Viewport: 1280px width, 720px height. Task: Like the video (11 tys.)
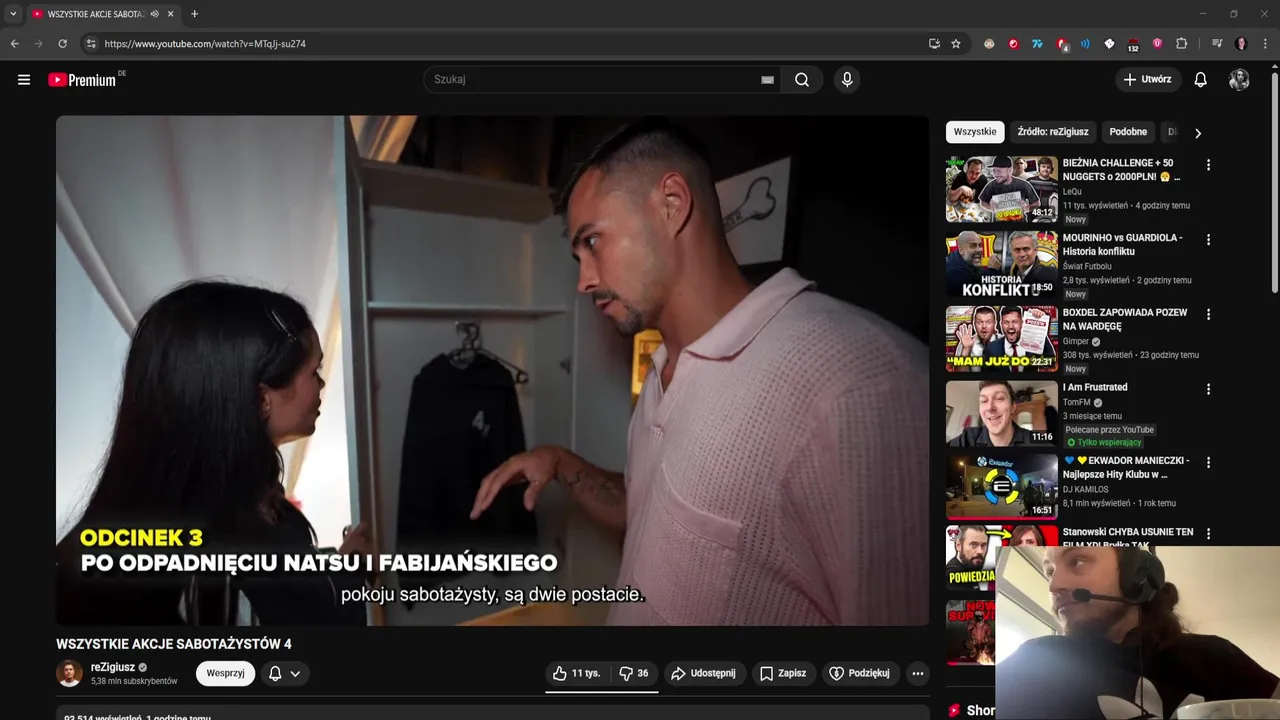[577, 673]
